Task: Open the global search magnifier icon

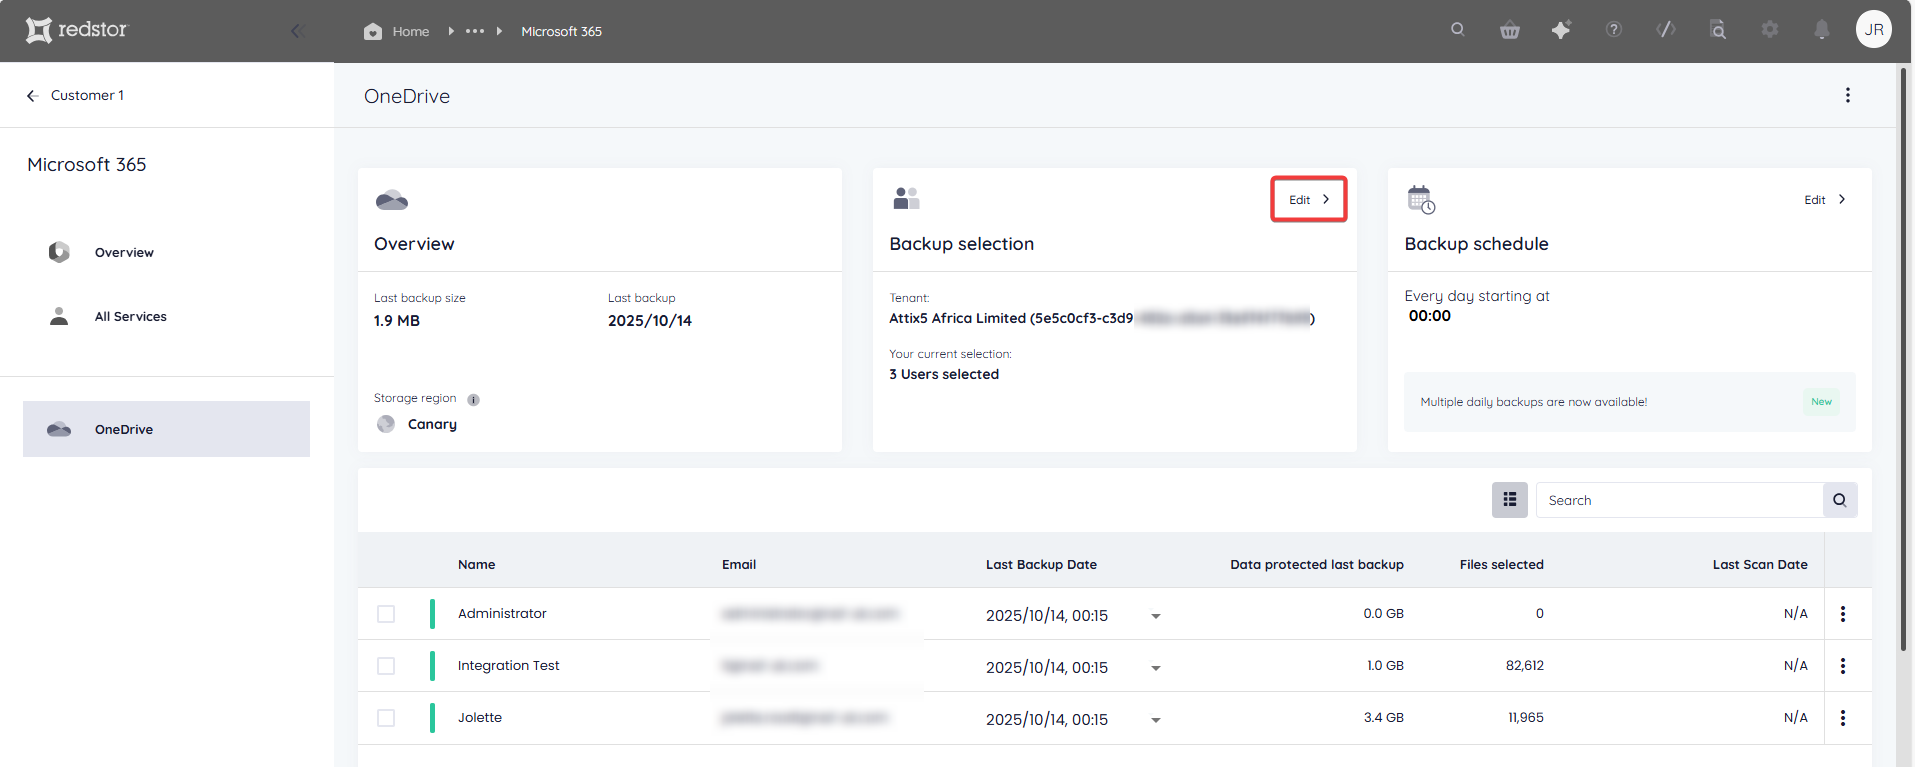Action: pyautogui.click(x=1458, y=30)
